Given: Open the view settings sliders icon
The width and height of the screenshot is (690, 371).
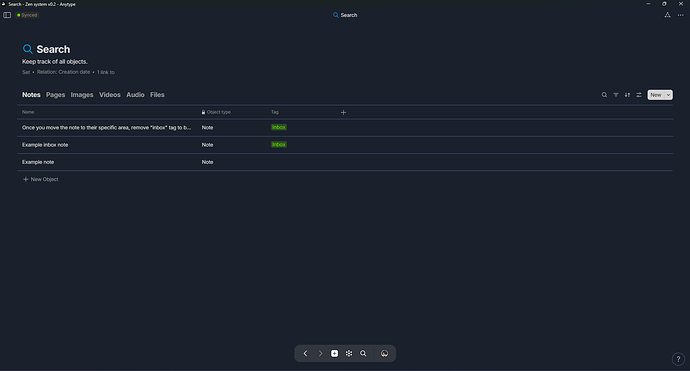Looking at the screenshot, I should (639, 95).
